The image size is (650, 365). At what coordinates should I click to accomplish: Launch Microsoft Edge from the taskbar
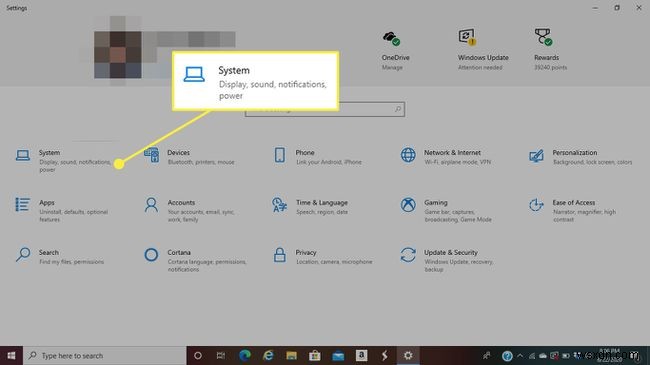point(245,355)
